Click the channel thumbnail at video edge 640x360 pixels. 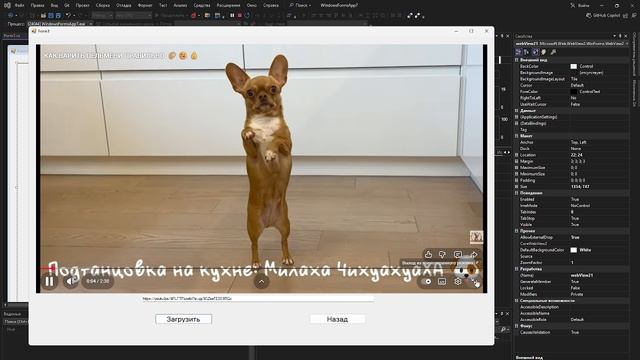476,237
